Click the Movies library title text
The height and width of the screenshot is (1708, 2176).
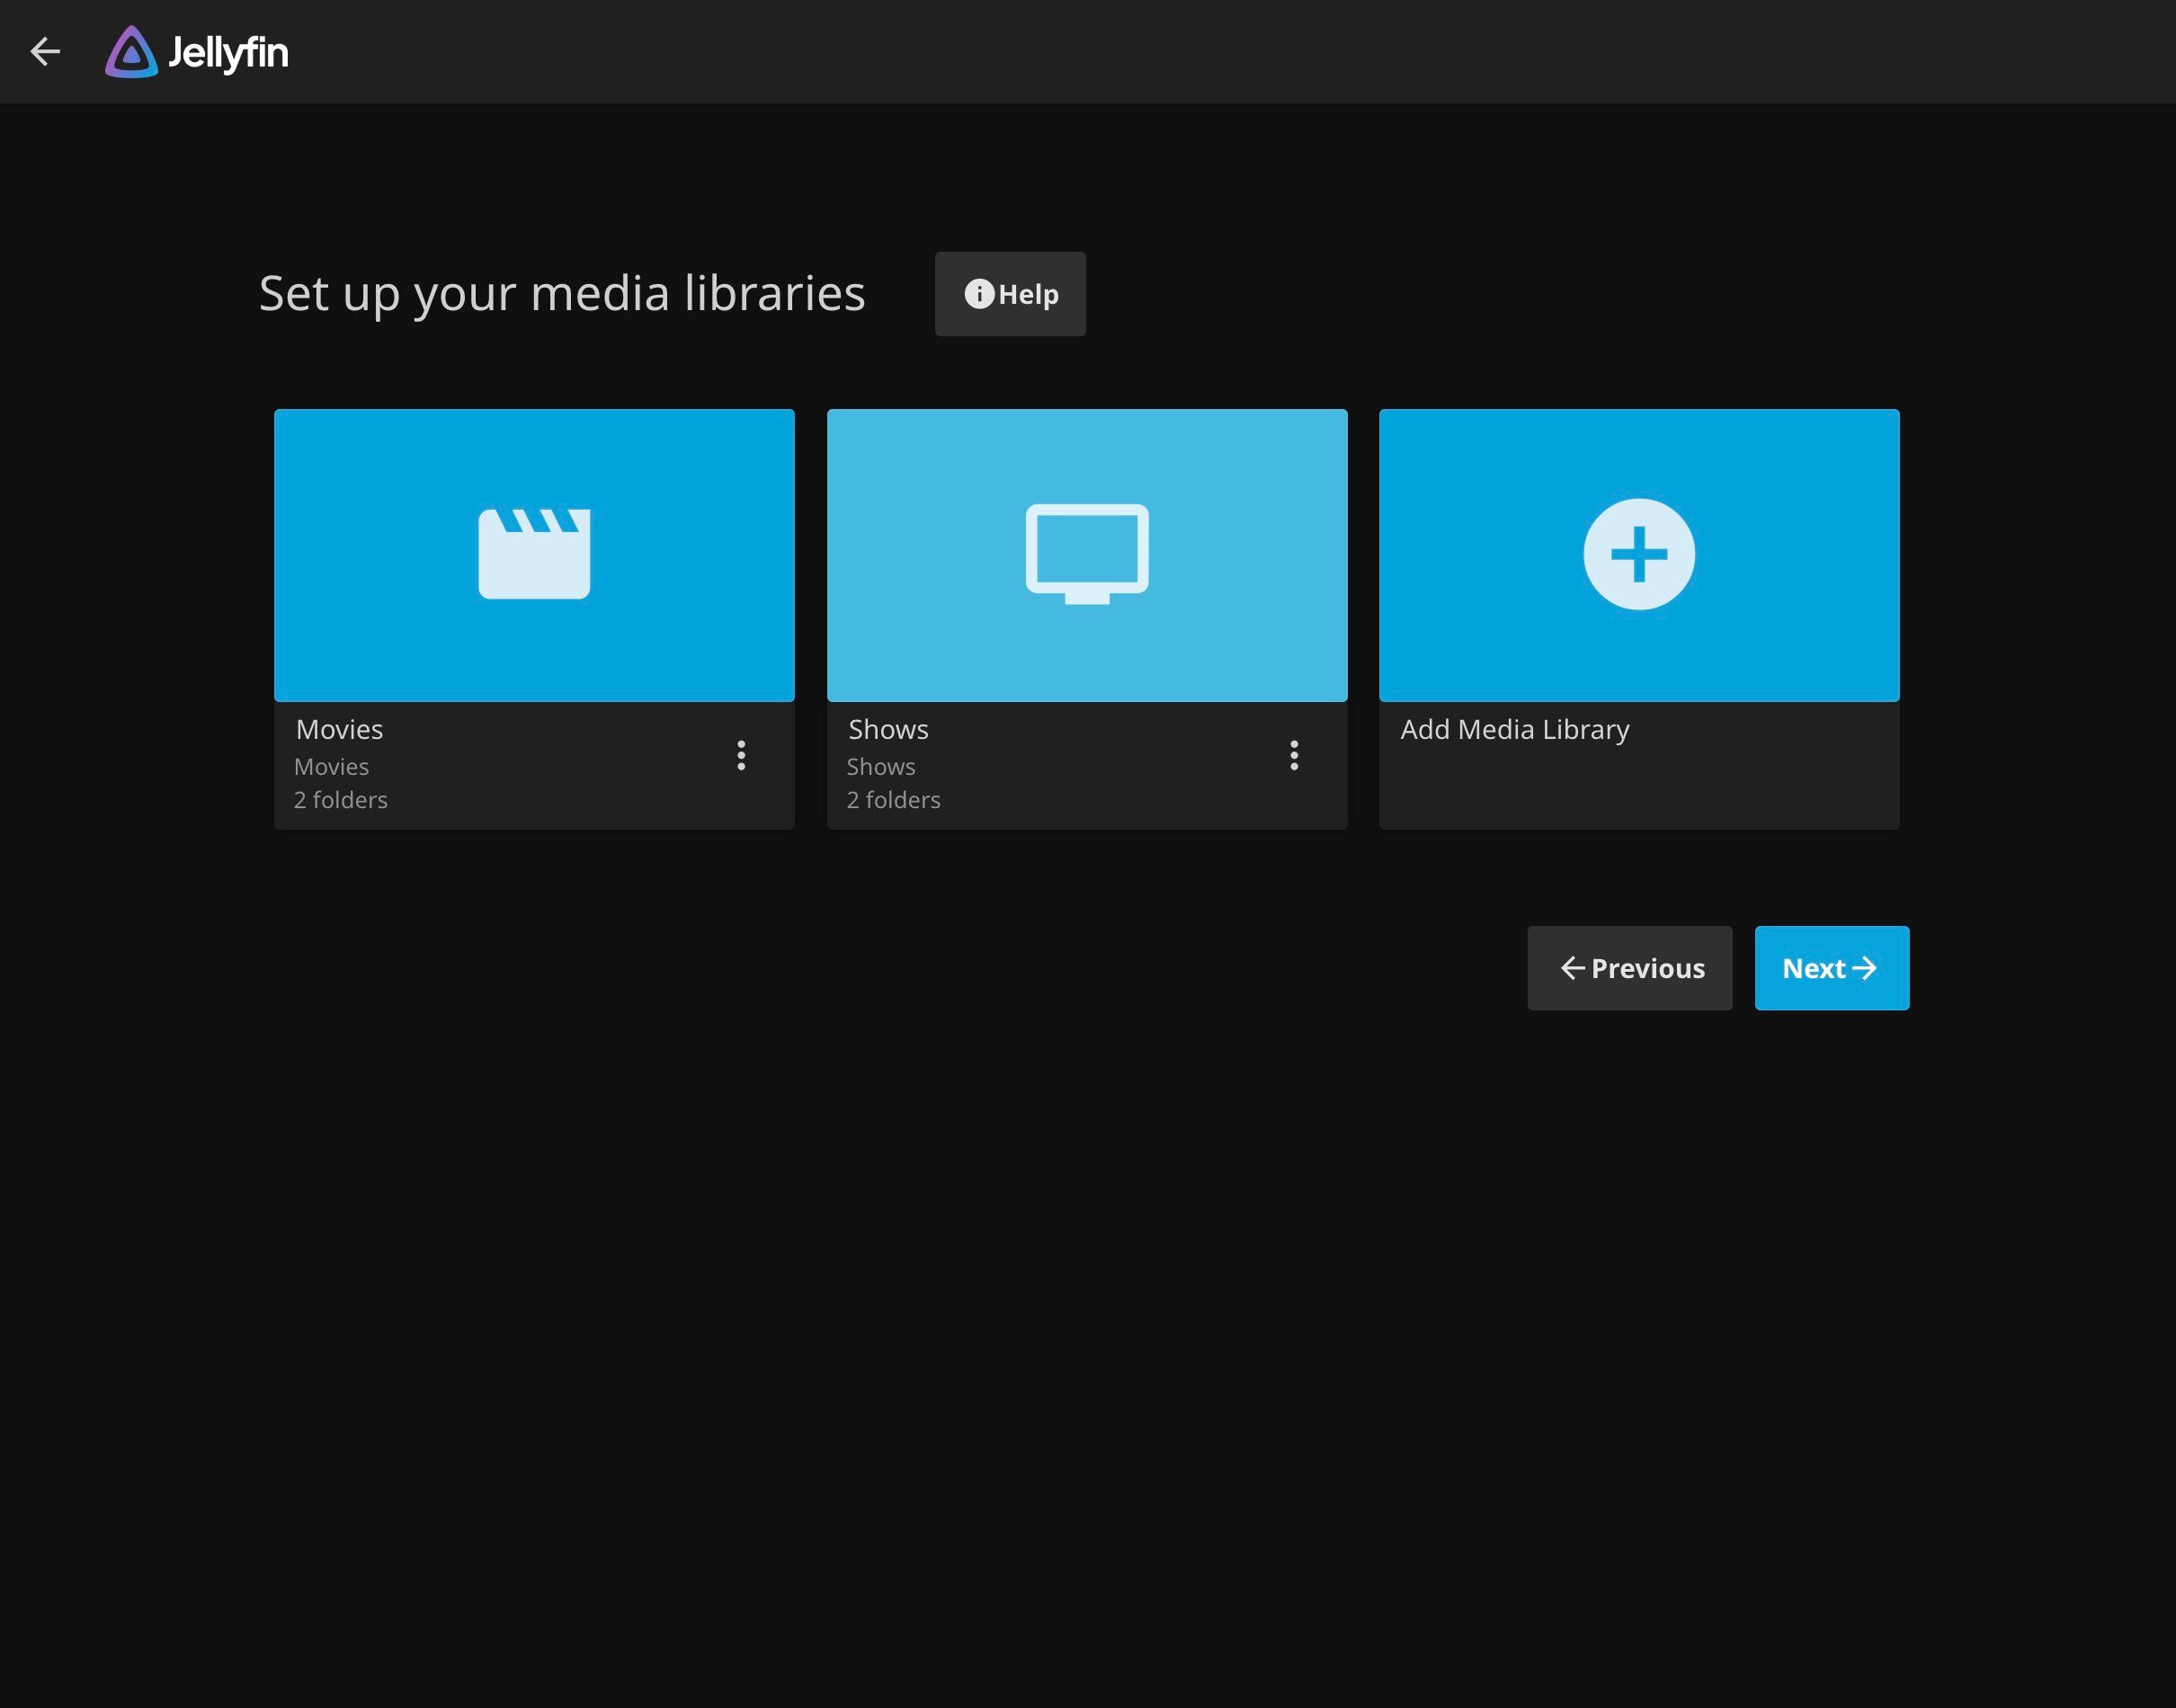340,730
